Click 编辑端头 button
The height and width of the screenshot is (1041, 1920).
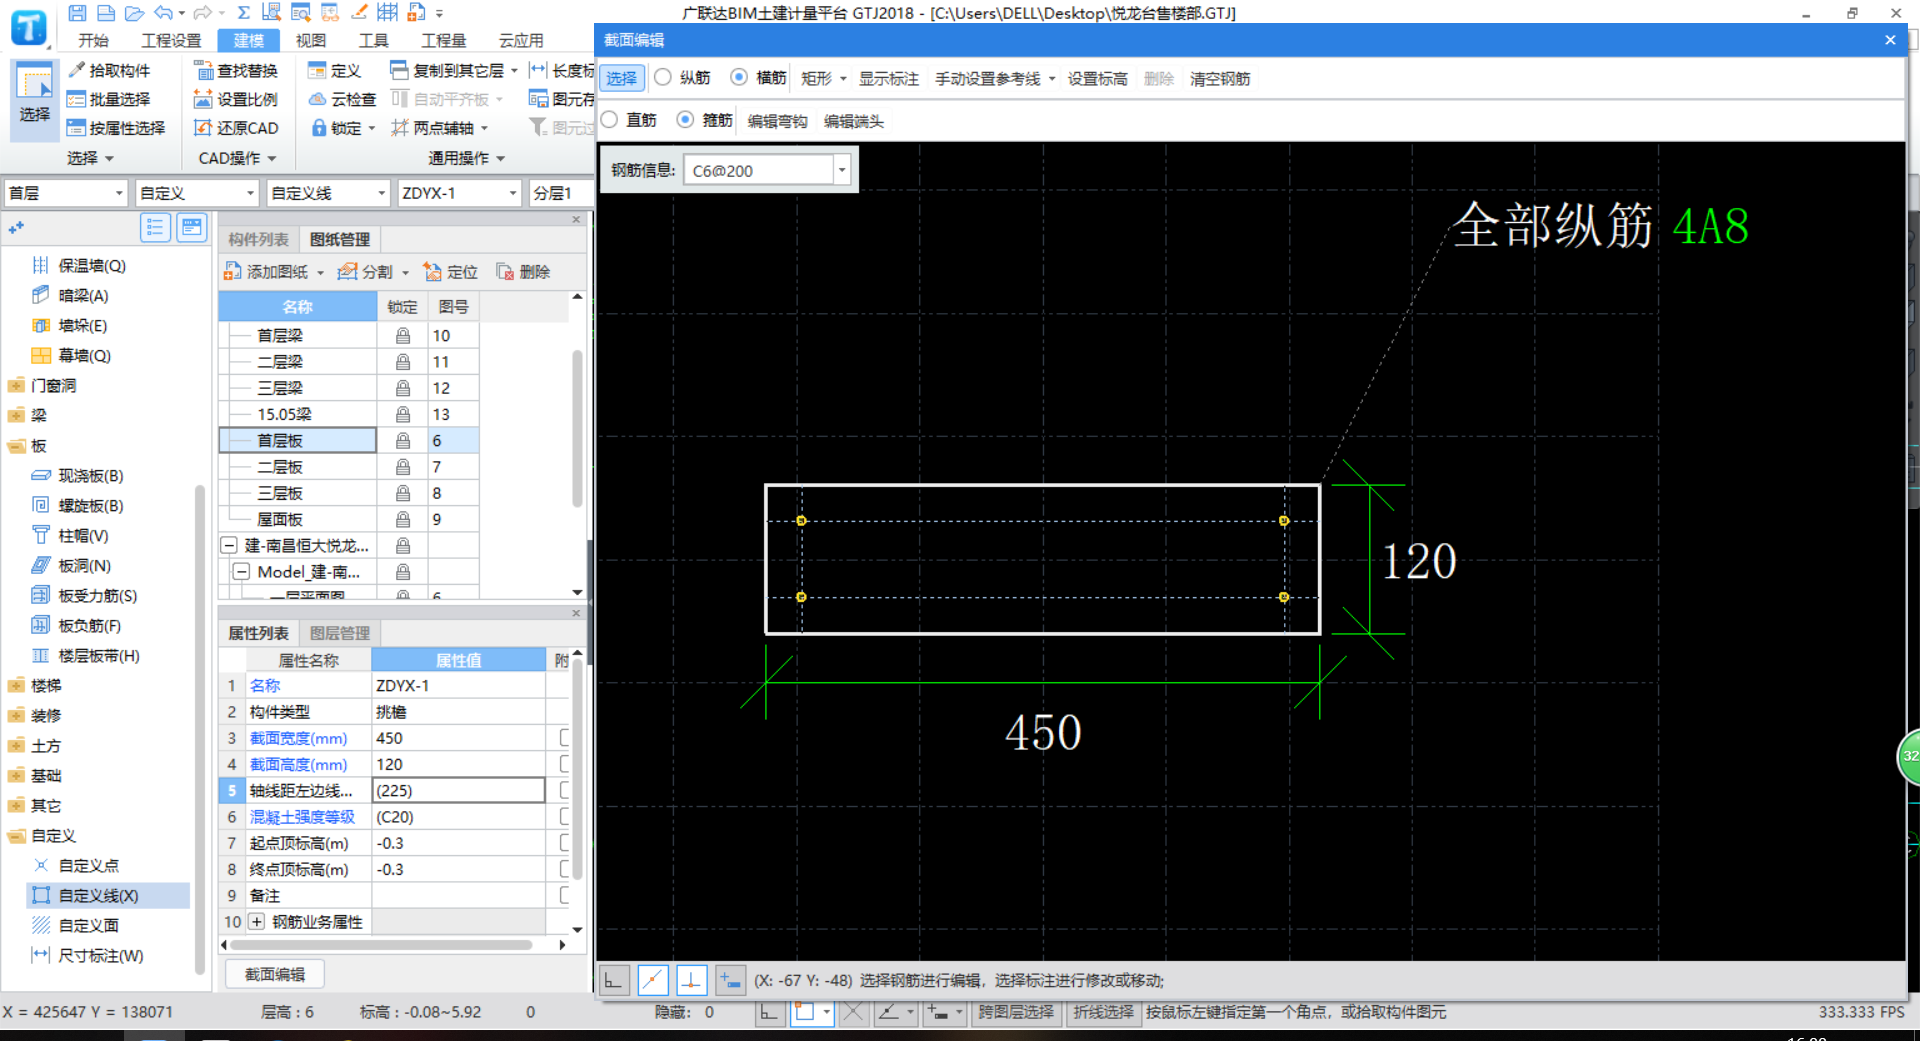(x=853, y=121)
